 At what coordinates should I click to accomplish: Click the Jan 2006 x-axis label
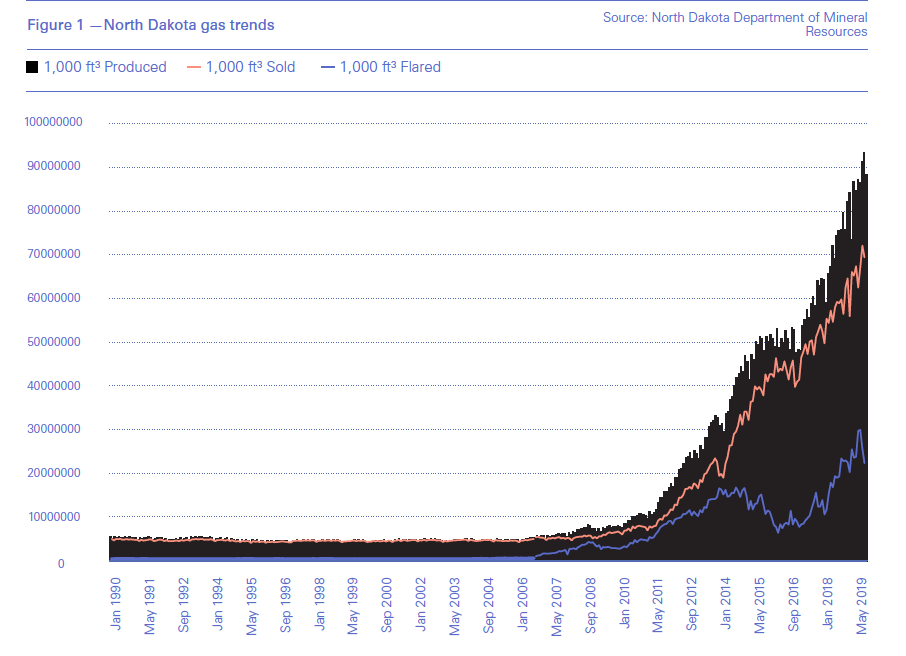[x=522, y=601]
